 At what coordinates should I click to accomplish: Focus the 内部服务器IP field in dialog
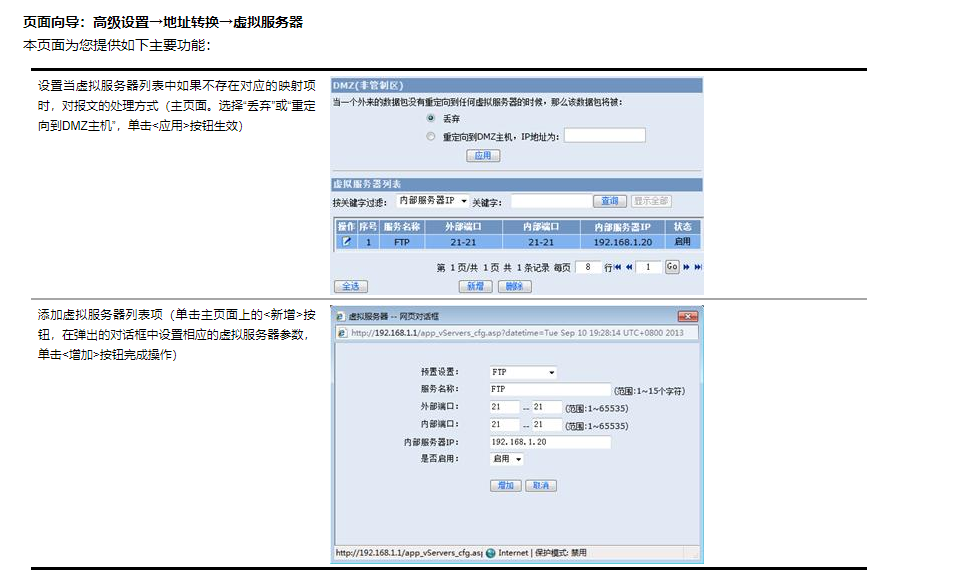tap(550, 442)
